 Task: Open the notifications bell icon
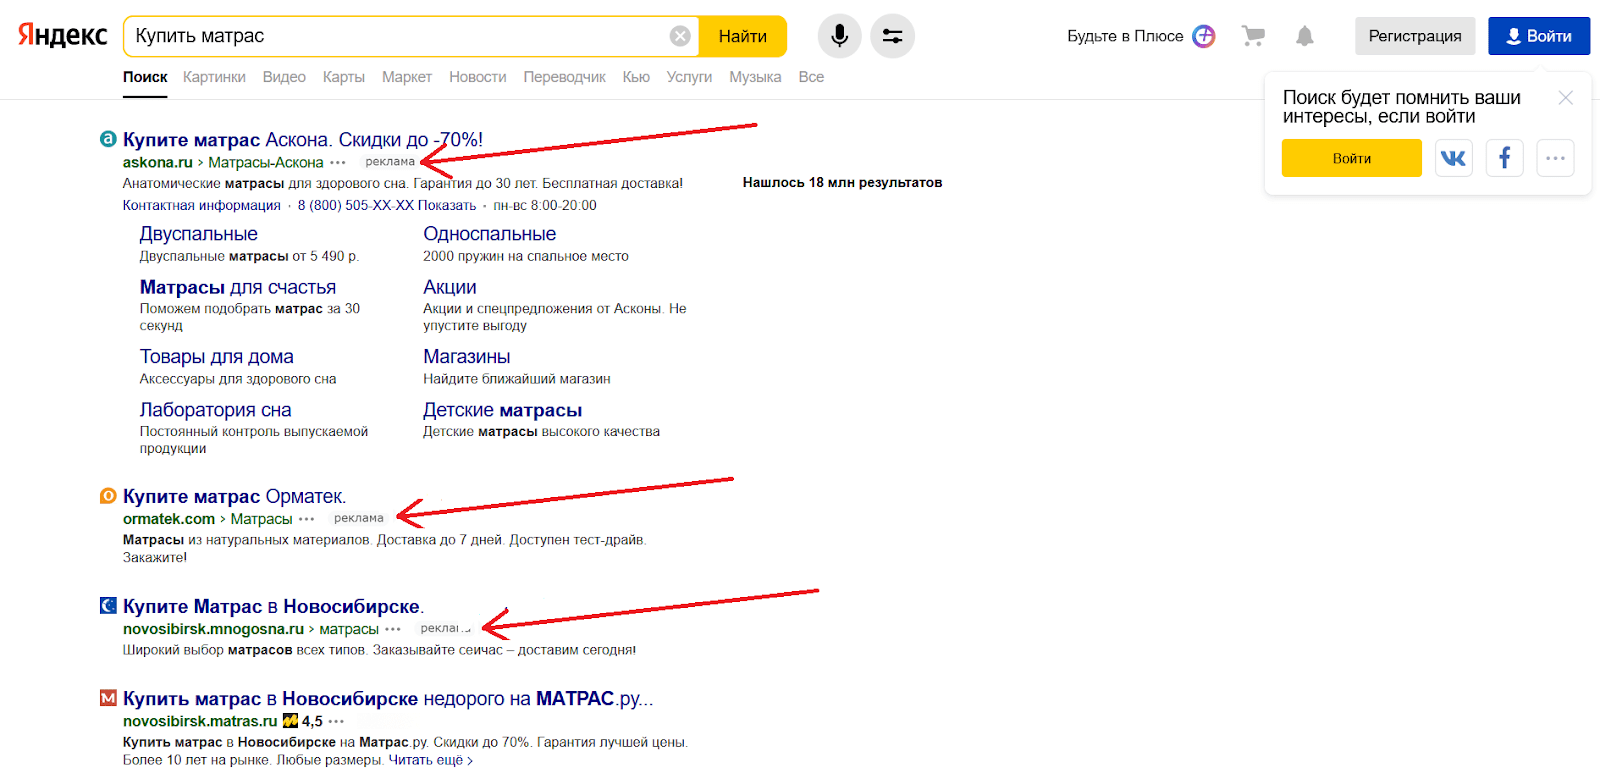click(1305, 36)
